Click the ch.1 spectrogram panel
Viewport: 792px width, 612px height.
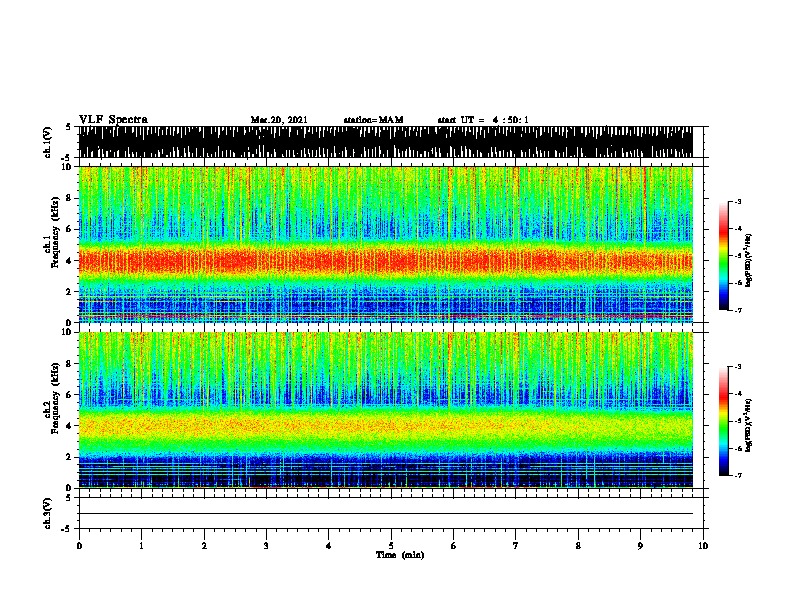[386, 244]
